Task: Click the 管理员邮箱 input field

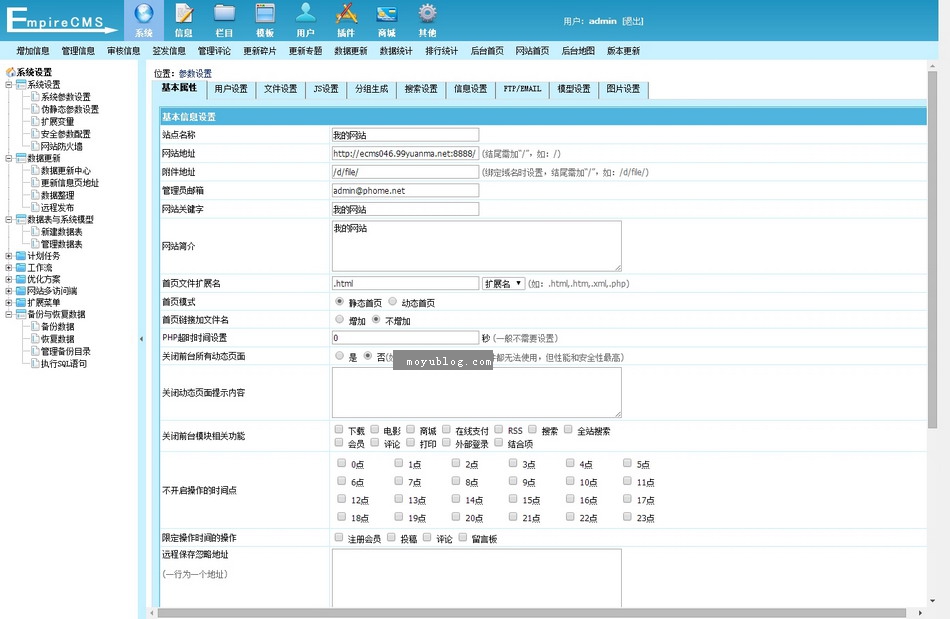Action: click(x=405, y=190)
